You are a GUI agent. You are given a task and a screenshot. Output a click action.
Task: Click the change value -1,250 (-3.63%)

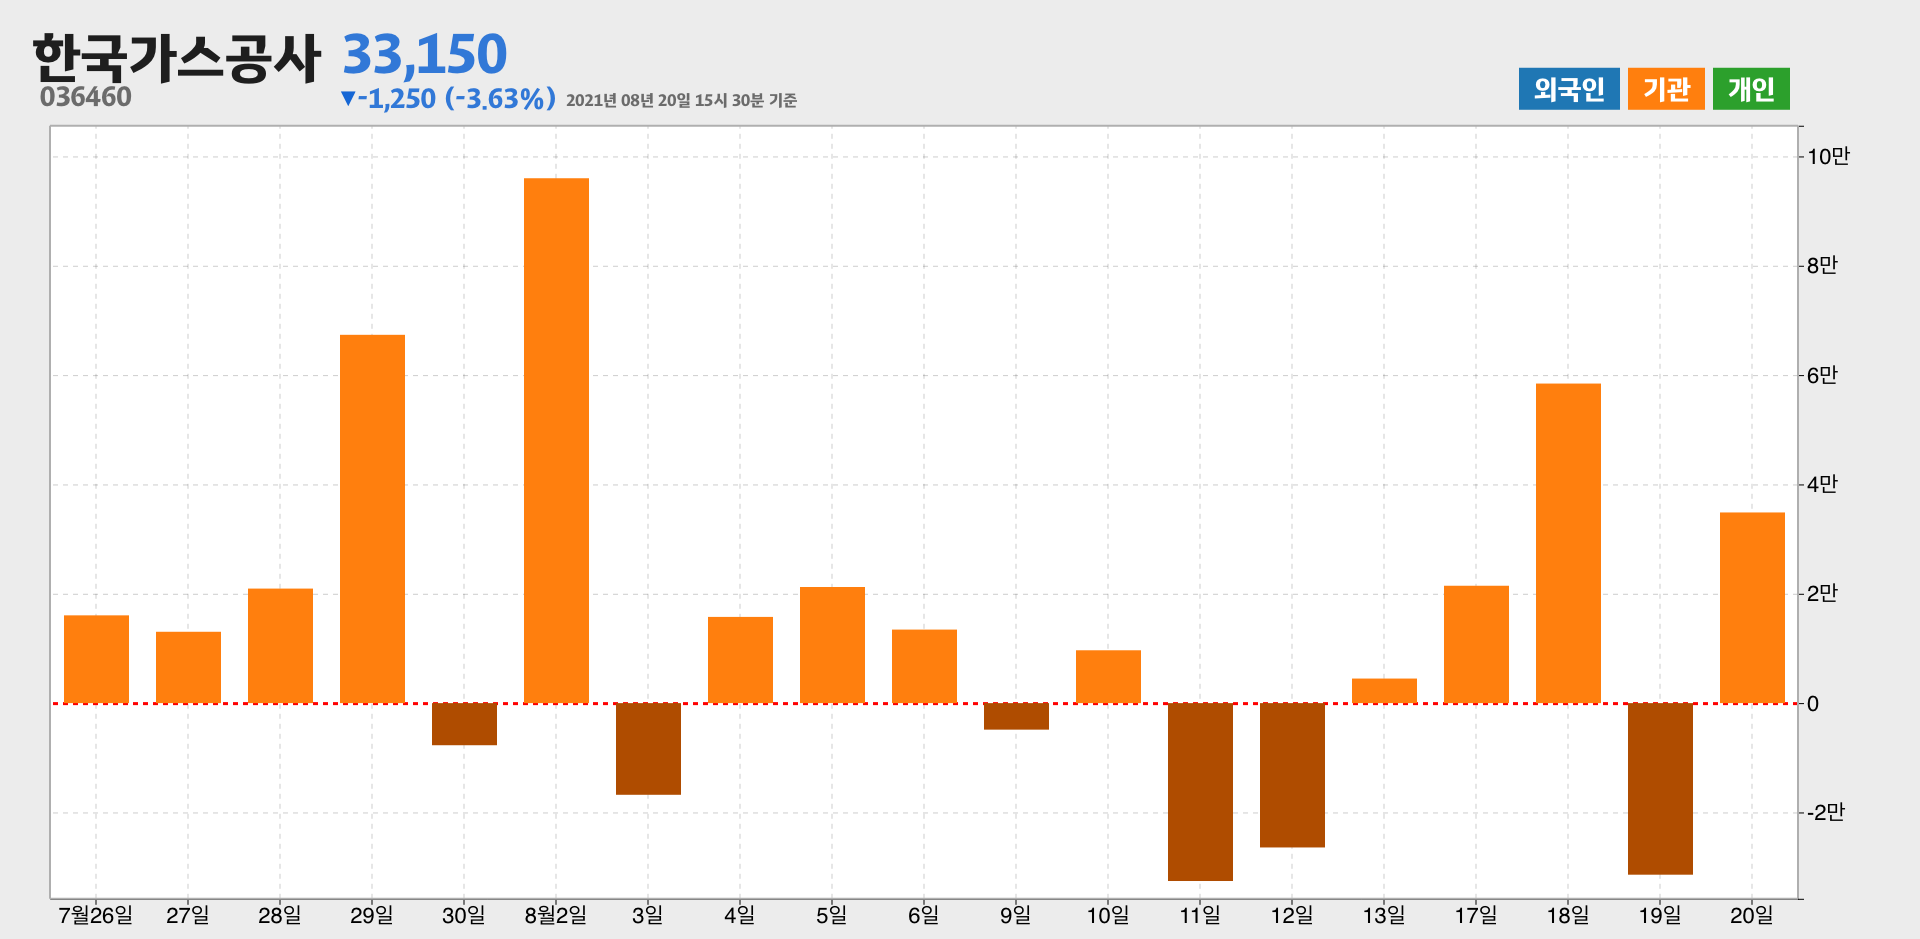[448, 98]
